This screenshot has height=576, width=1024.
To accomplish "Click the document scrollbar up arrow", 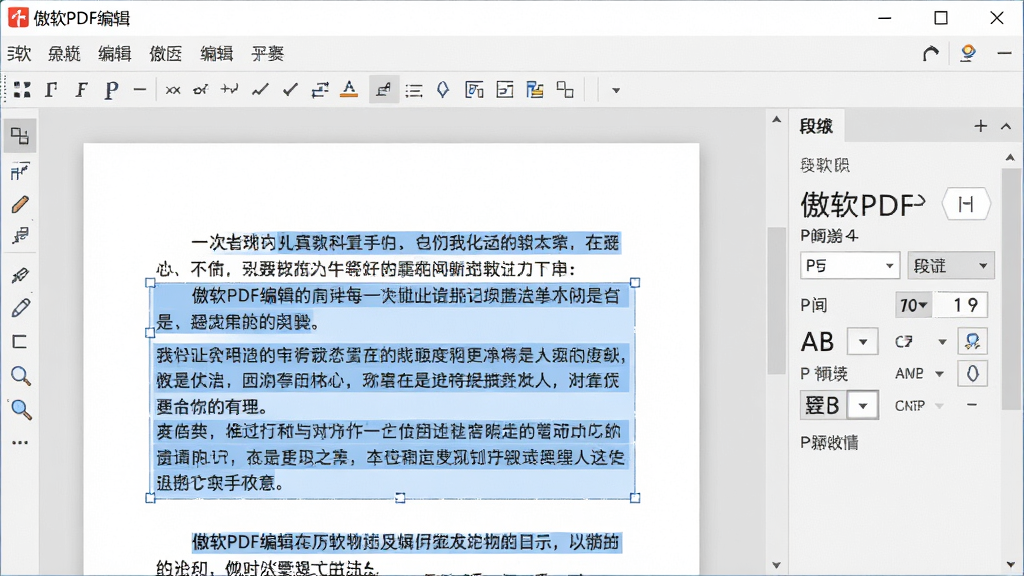I will click(776, 120).
